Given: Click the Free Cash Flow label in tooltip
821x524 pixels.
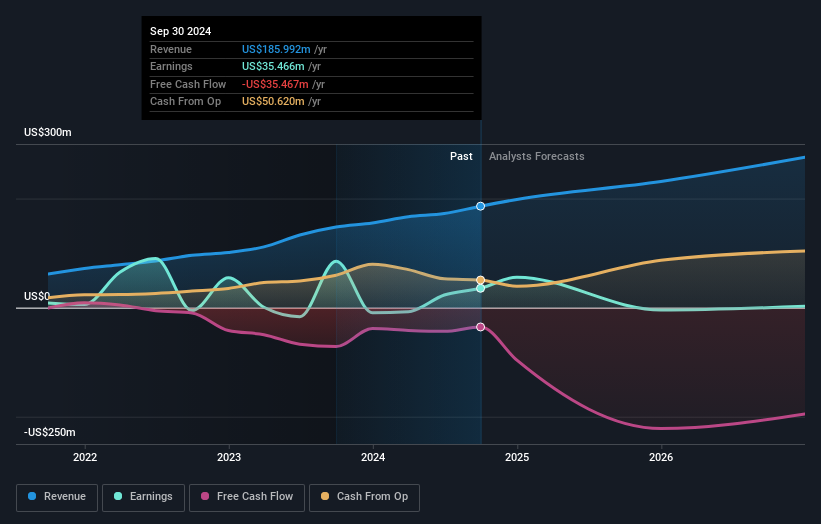Looking at the screenshot, I should click(188, 84).
